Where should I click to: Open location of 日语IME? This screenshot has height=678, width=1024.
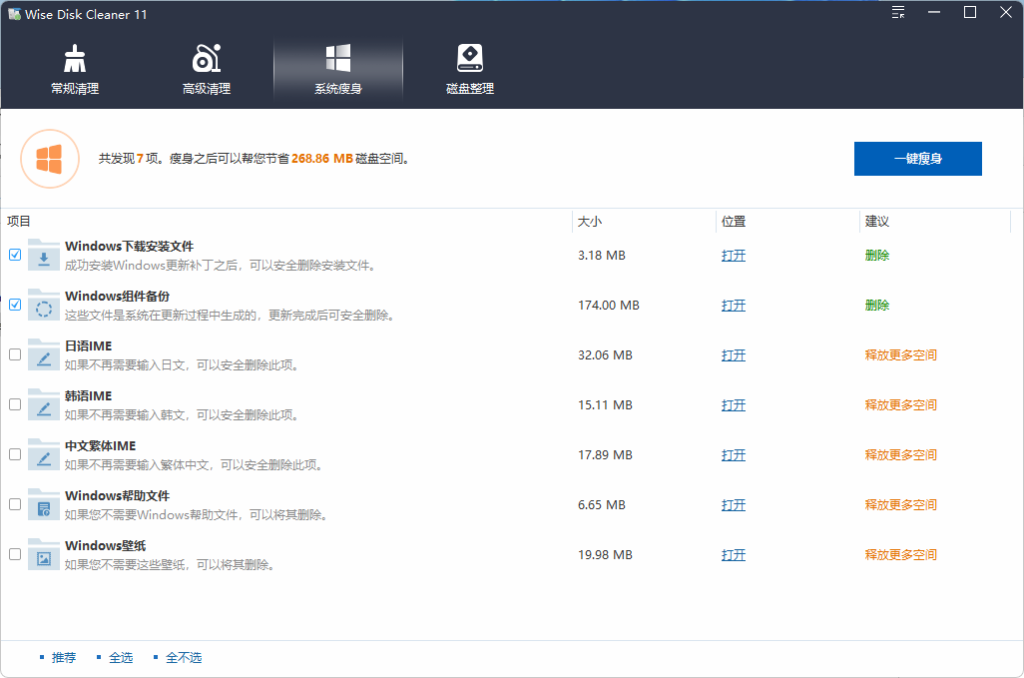click(733, 355)
